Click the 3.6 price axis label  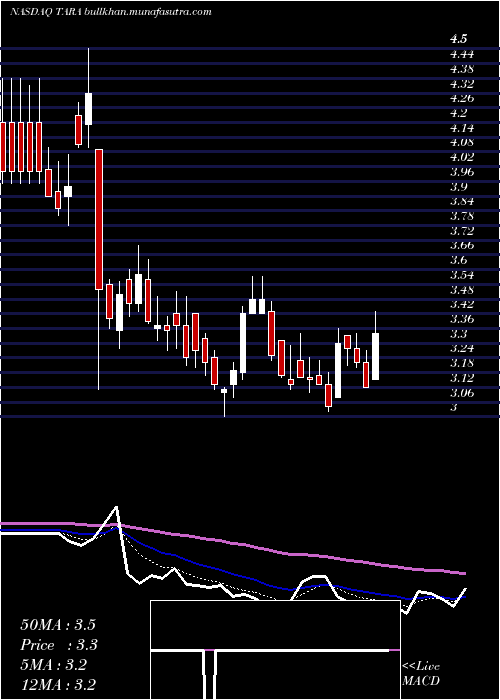pyautogui.click(x=459, y=260)
